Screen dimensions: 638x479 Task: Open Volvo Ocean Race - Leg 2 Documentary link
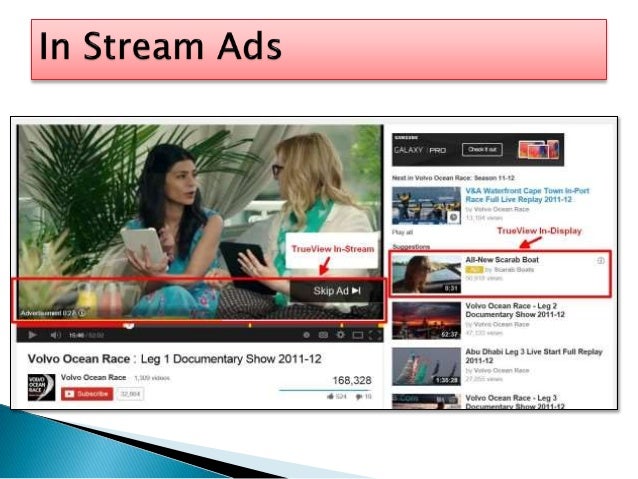(x=515, y=310)
